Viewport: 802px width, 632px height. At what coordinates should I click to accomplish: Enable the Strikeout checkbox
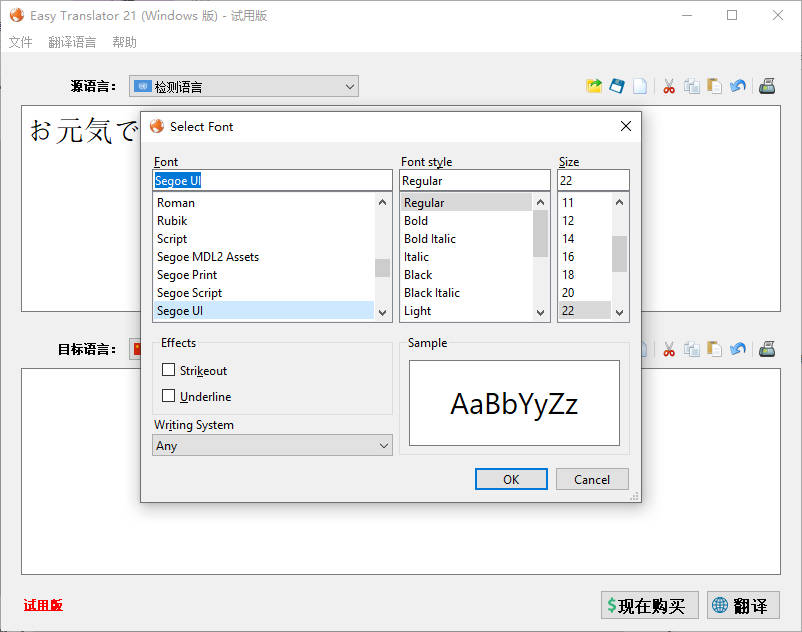click(168, 370)
